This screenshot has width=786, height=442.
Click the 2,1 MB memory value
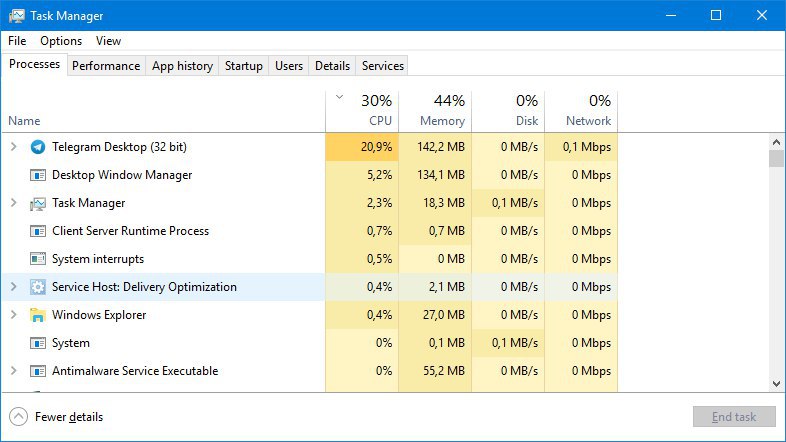pos(447,287)
